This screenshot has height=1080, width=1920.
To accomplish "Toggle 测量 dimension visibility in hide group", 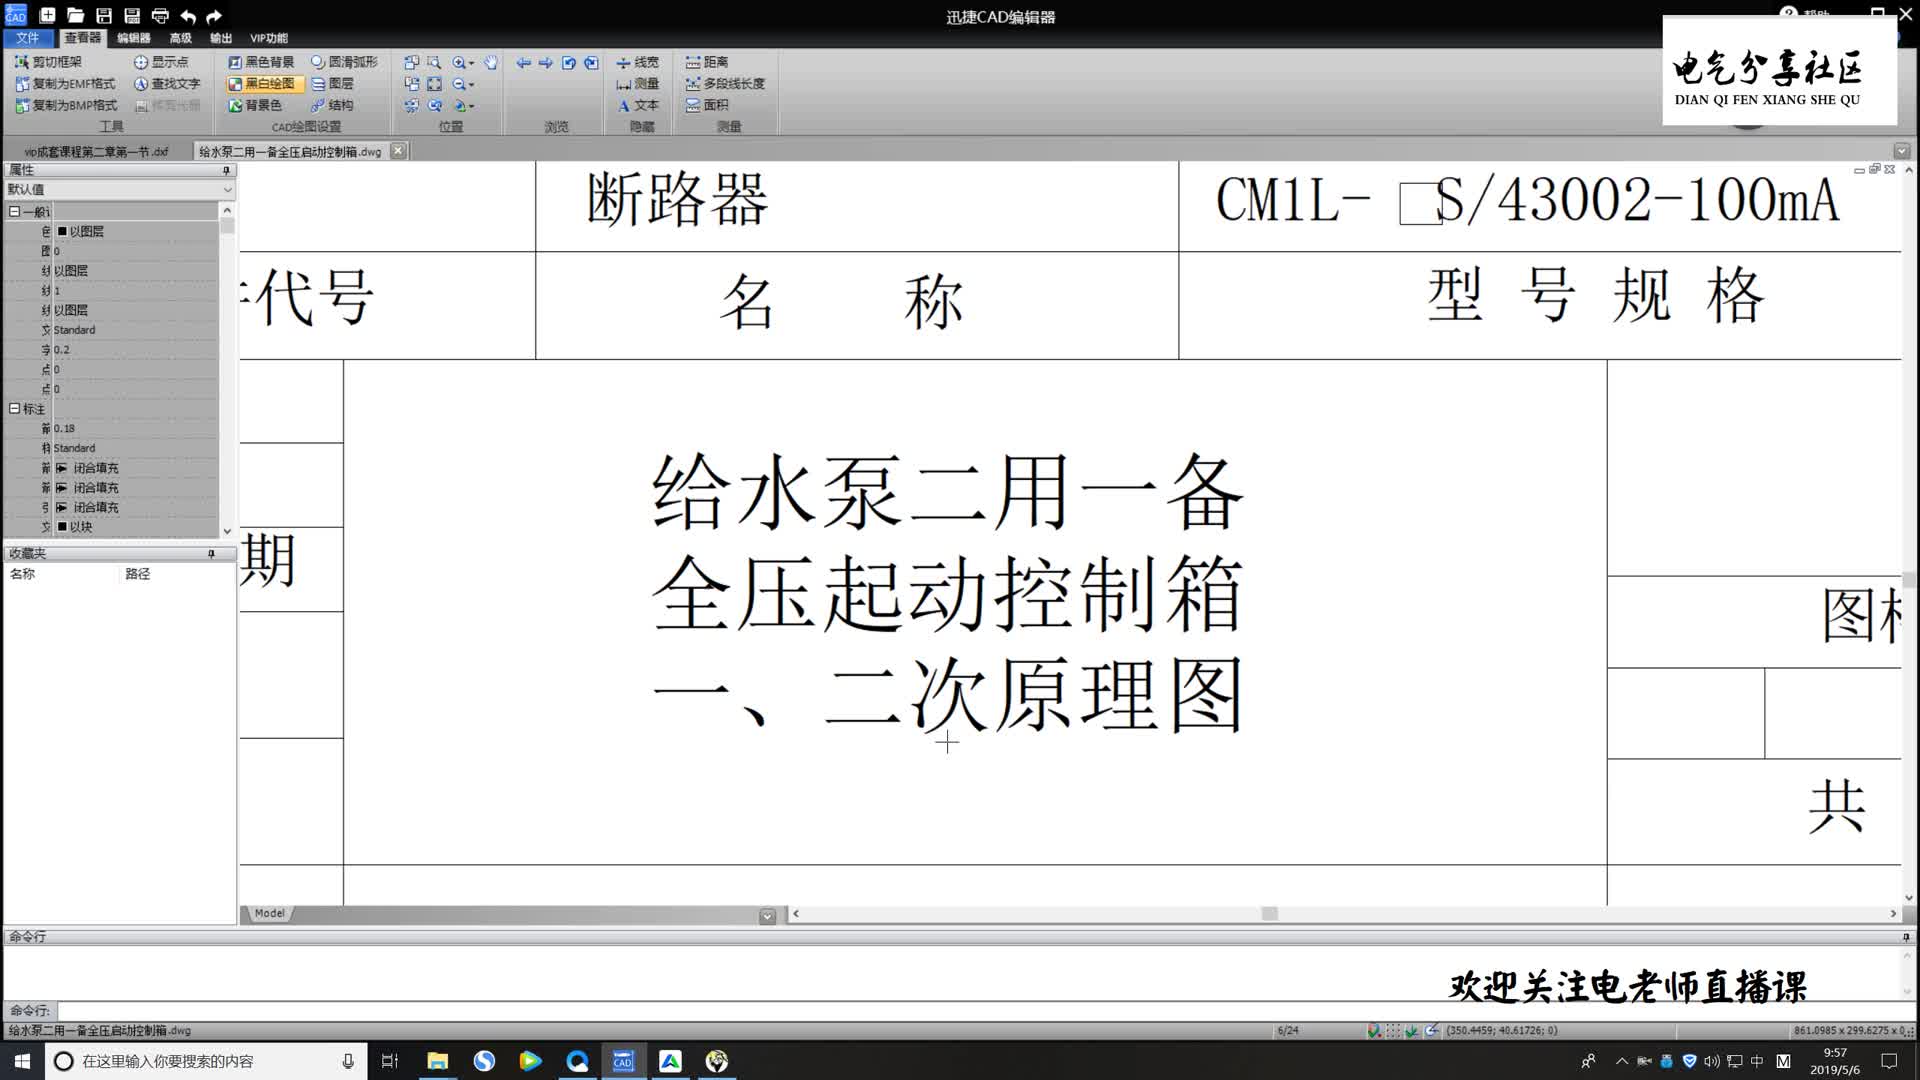I will [637, 84].
